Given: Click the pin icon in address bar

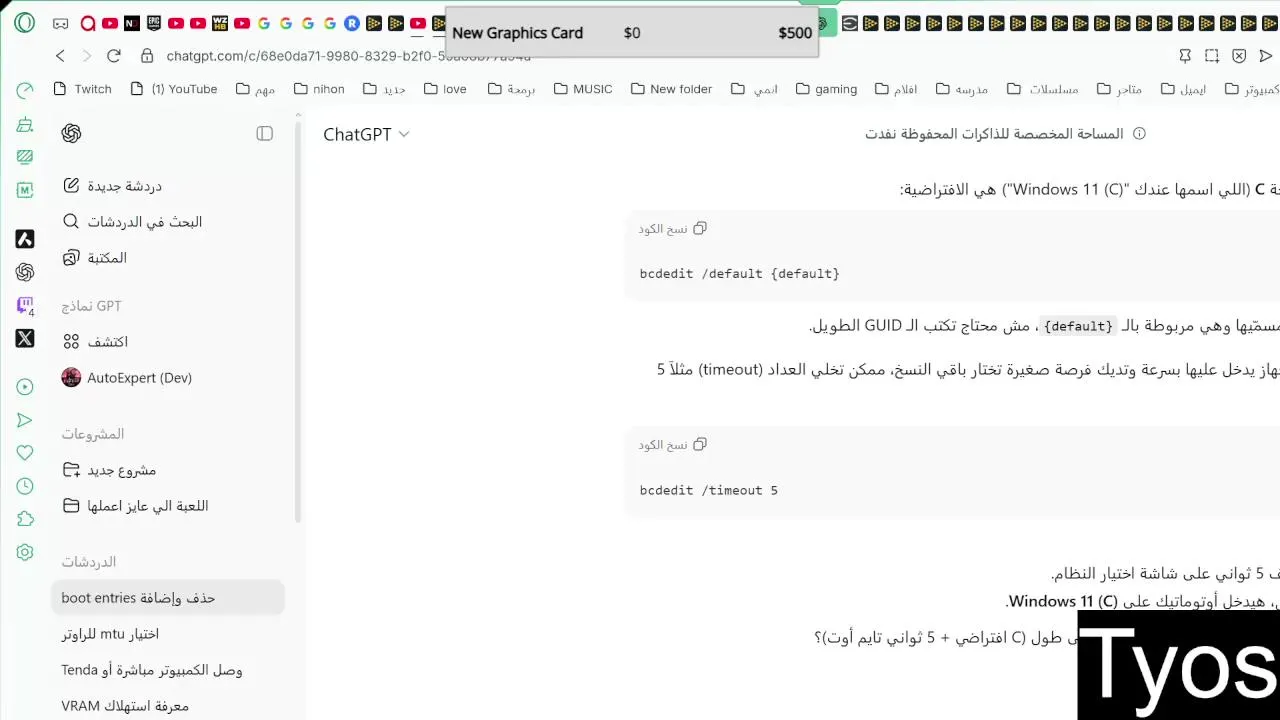Looking at the screenshot, I should [x=1185, y=56].
